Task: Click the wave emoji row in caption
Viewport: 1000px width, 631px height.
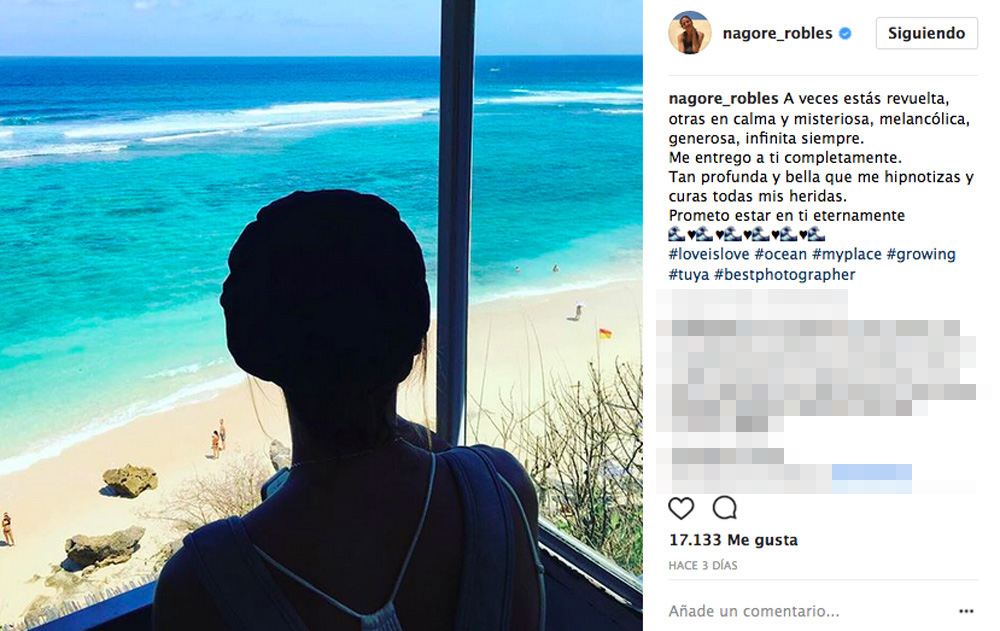Action: tap(747, 234)
